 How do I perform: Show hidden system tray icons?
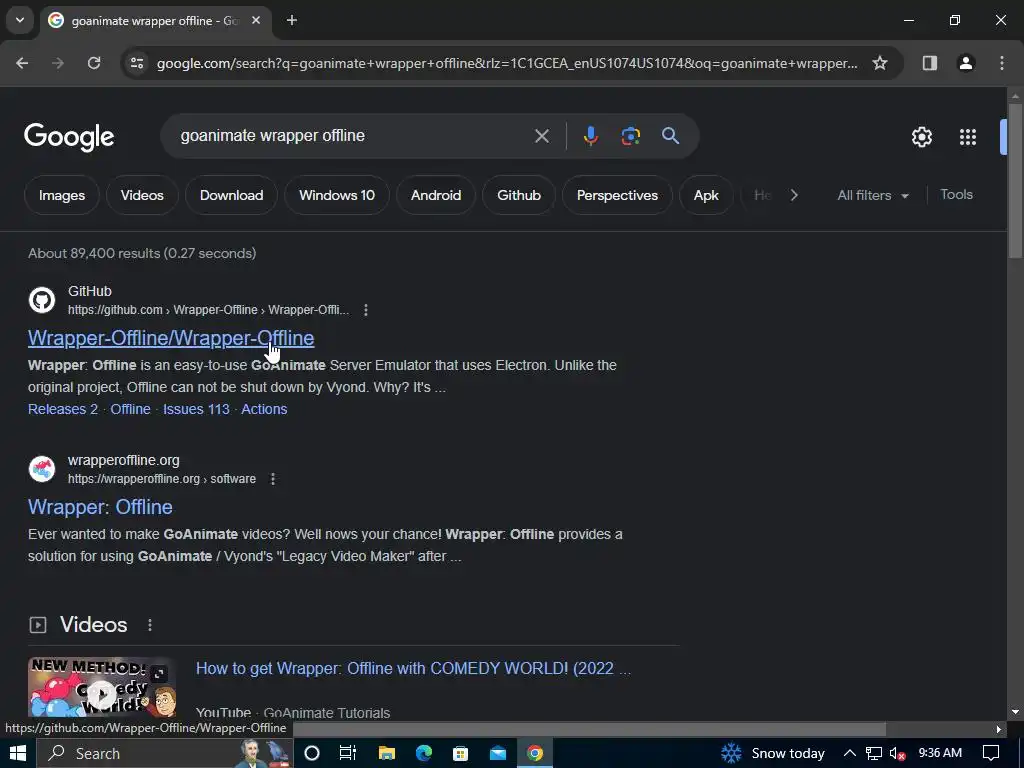click(x=850, y=753)
